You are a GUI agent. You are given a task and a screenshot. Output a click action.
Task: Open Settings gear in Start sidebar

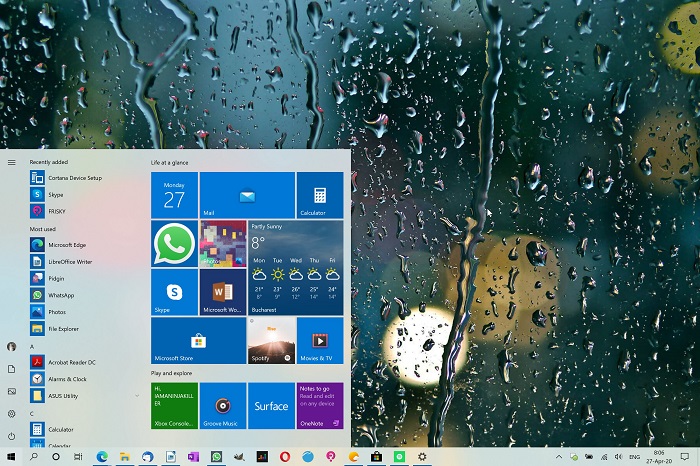[12, 414]
